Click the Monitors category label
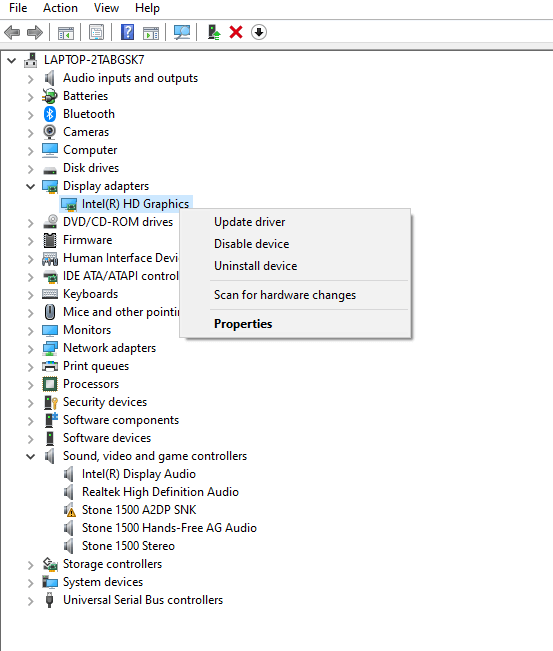Image resolution: width=553 pixels, height=651 pixels. pos(87,330)
